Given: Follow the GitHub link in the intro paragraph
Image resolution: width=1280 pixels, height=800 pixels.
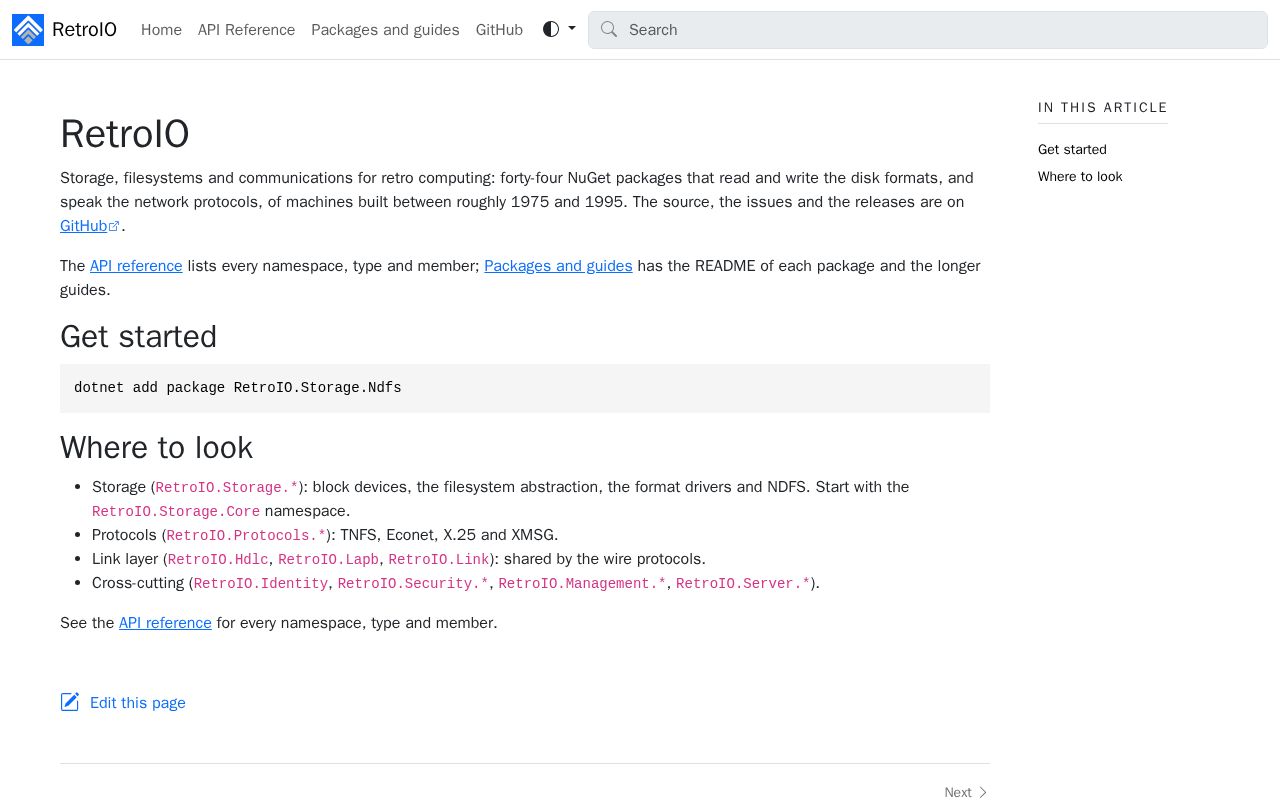Looking at the screenshot, I should tap(83, 226).
